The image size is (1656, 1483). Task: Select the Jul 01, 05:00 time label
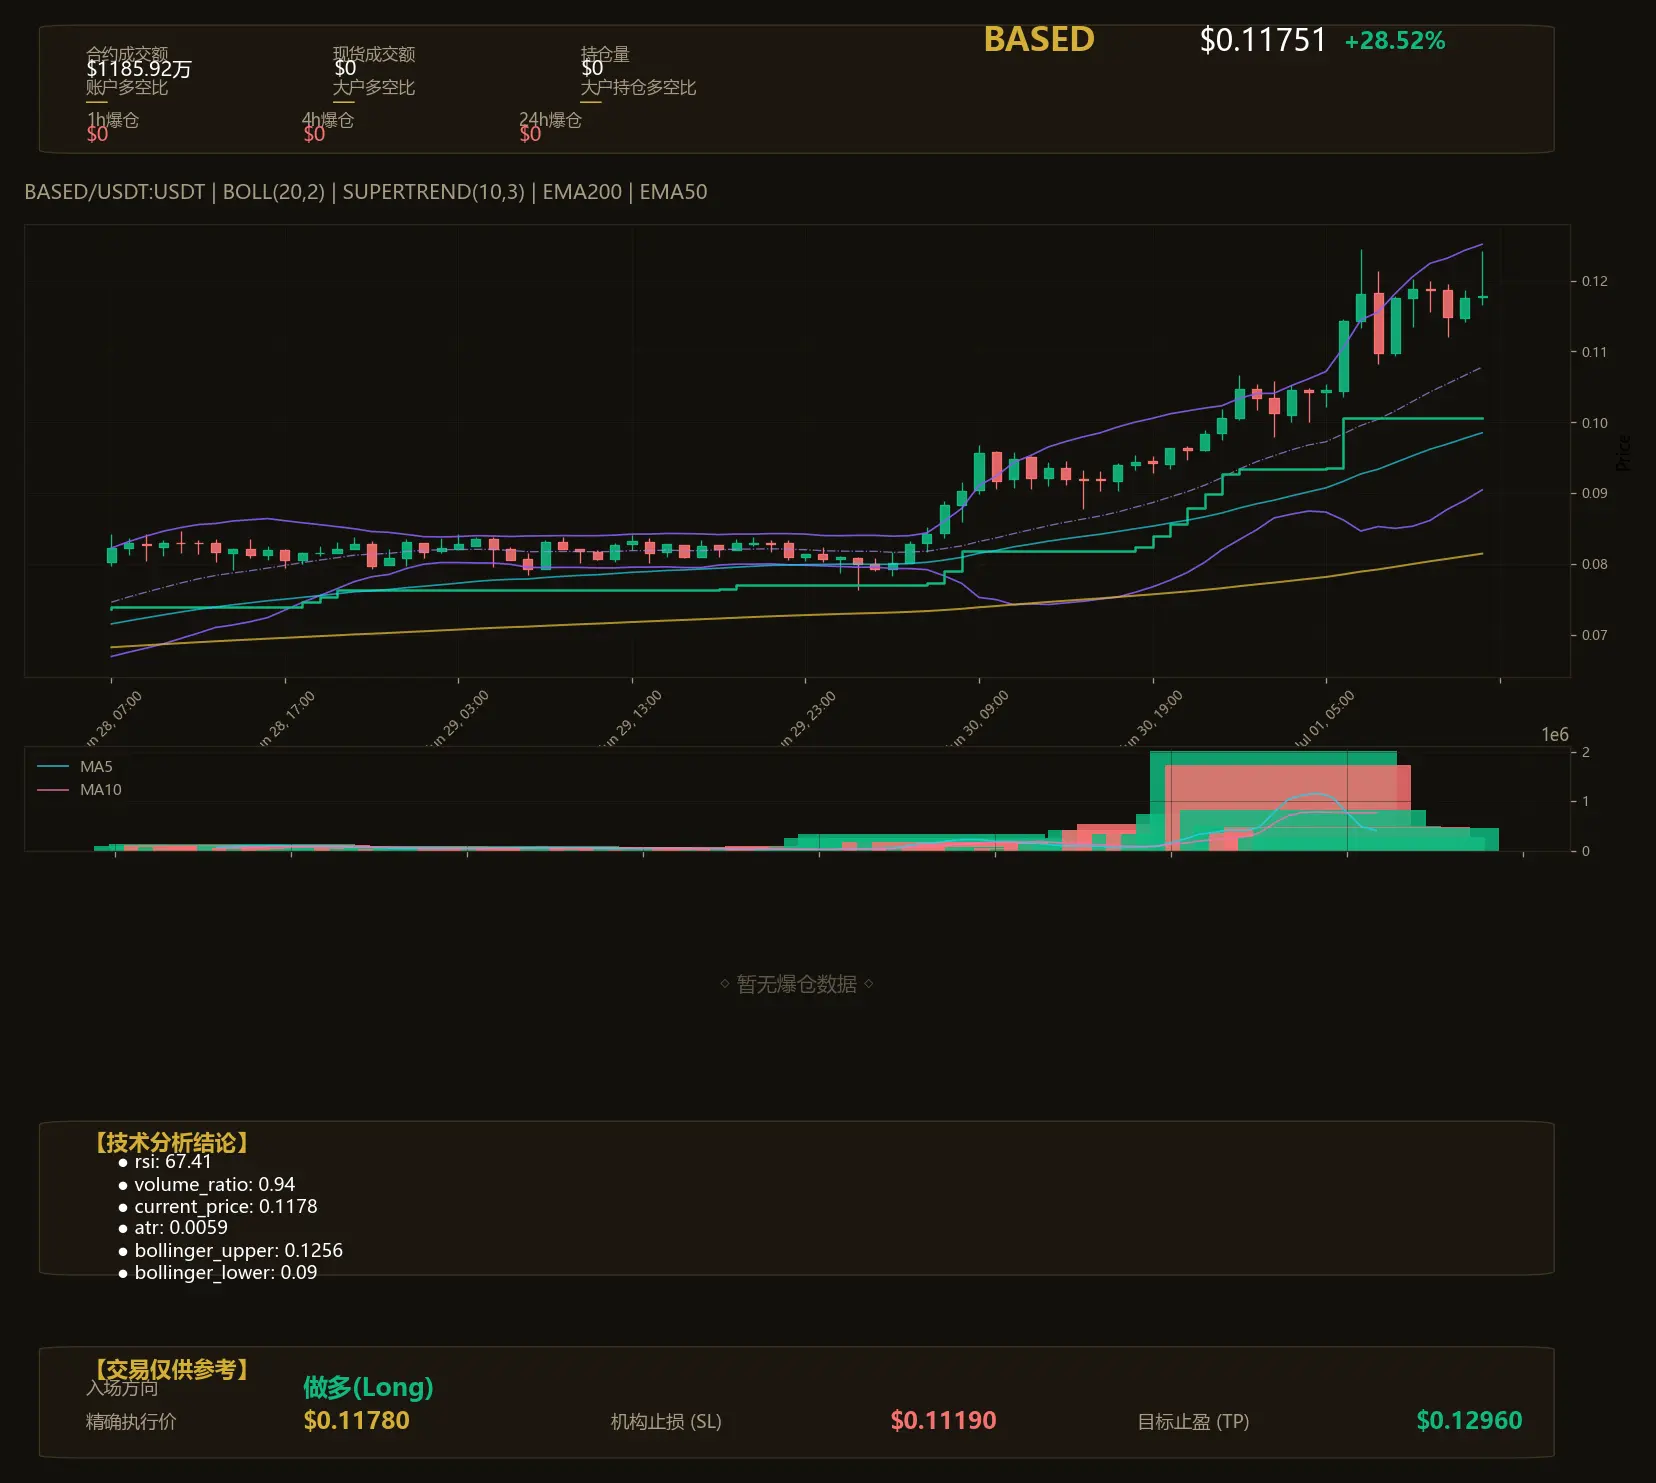pos(1323,719)
